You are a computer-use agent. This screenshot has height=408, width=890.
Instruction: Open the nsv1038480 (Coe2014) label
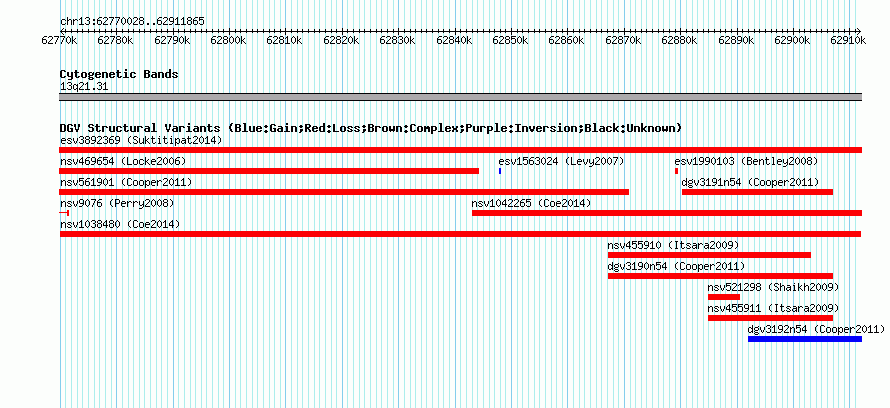(x=120, y=224)
